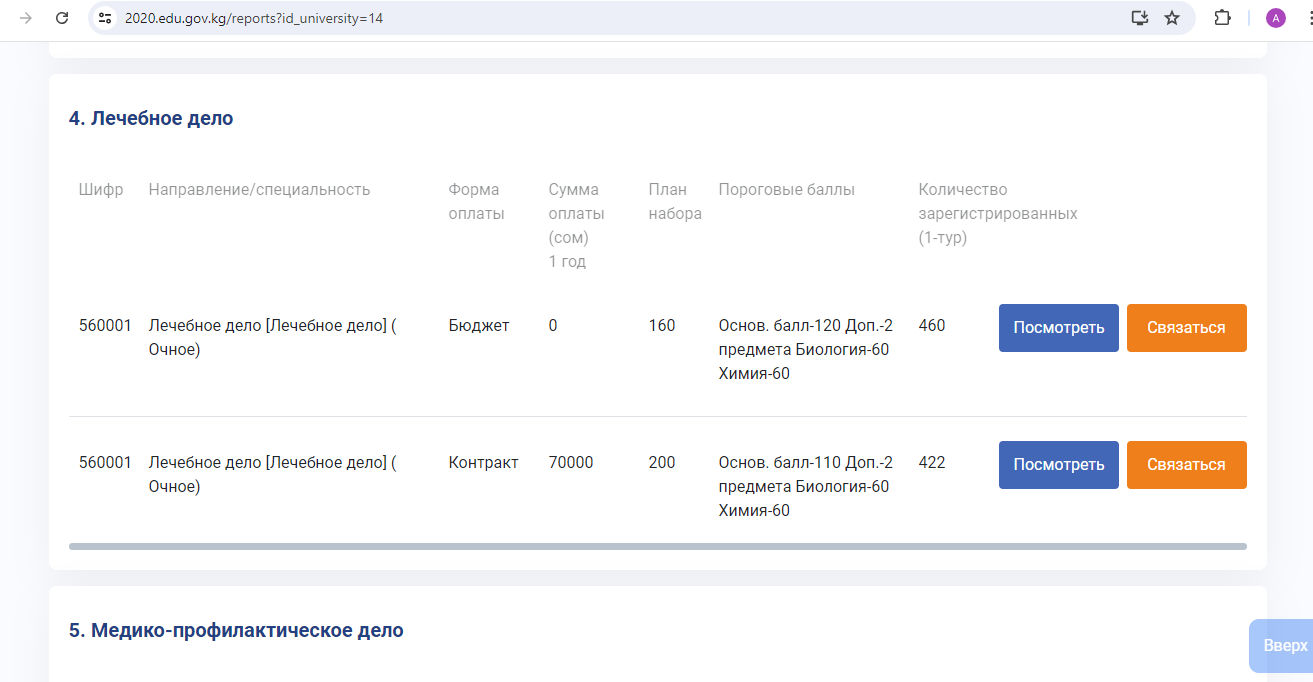Click Посмотреть for the Контракт row
The width and height of the screenshot is (1313, 682).
(x=1059, y=465)
